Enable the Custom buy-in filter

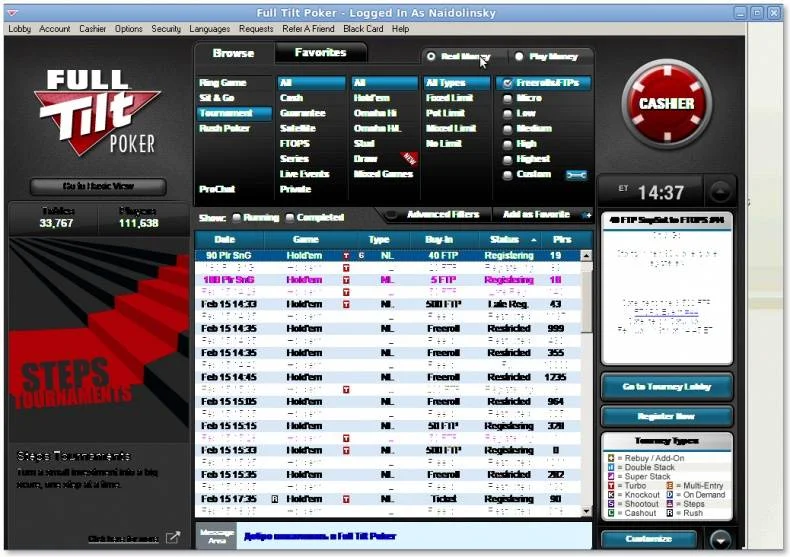pos(508,175)
